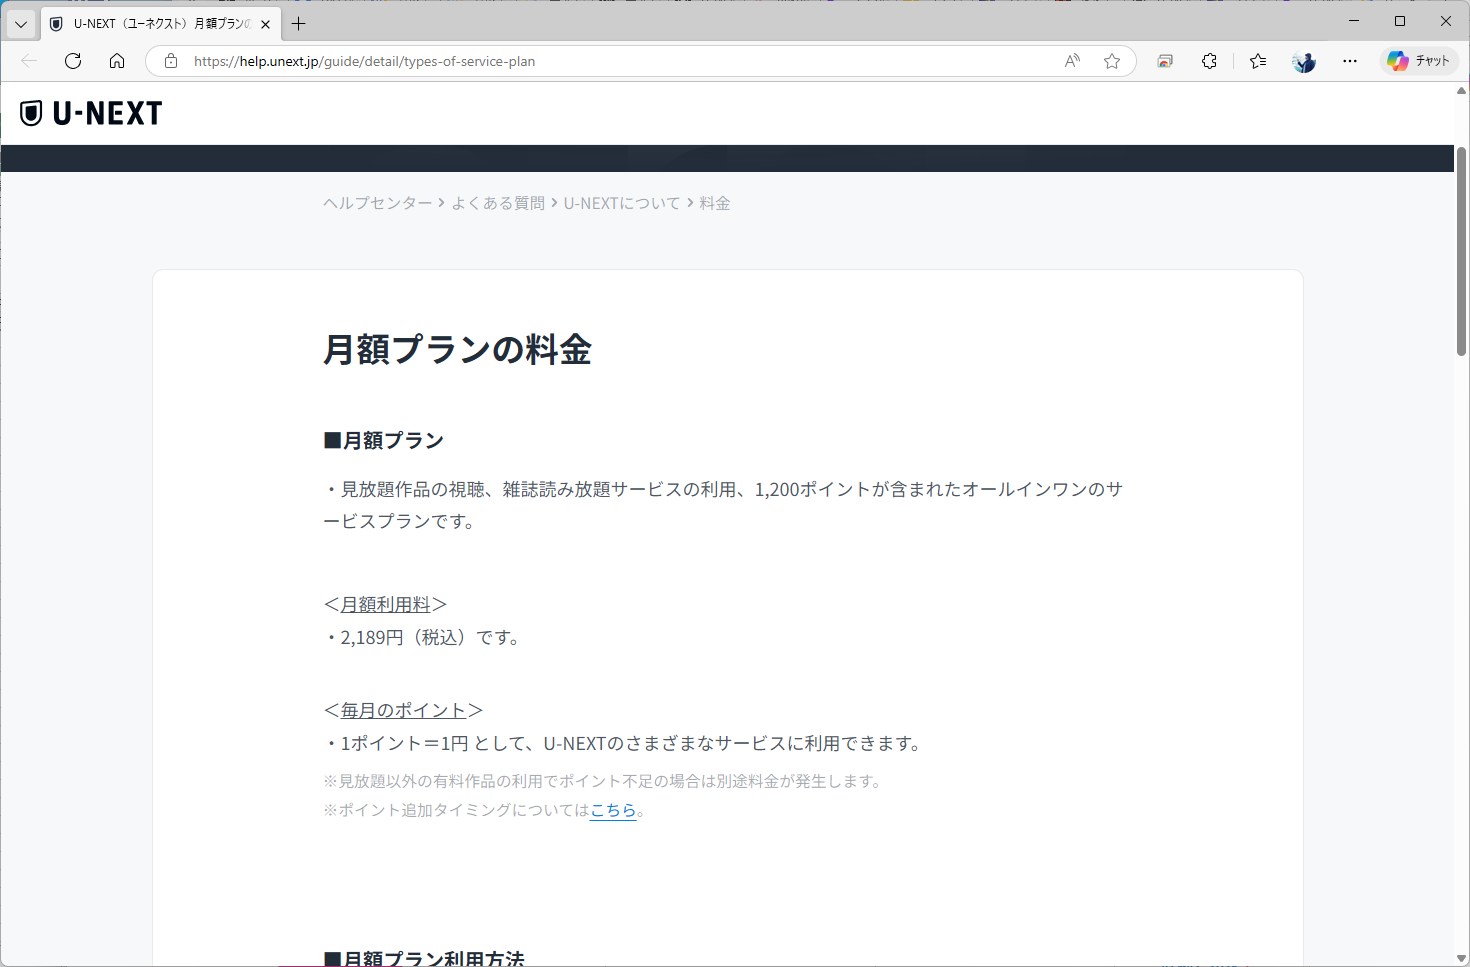Click the U-NEXT logo
Image resolution: width=1470 pixels, height=967 pixels.
tap(90, 112)
